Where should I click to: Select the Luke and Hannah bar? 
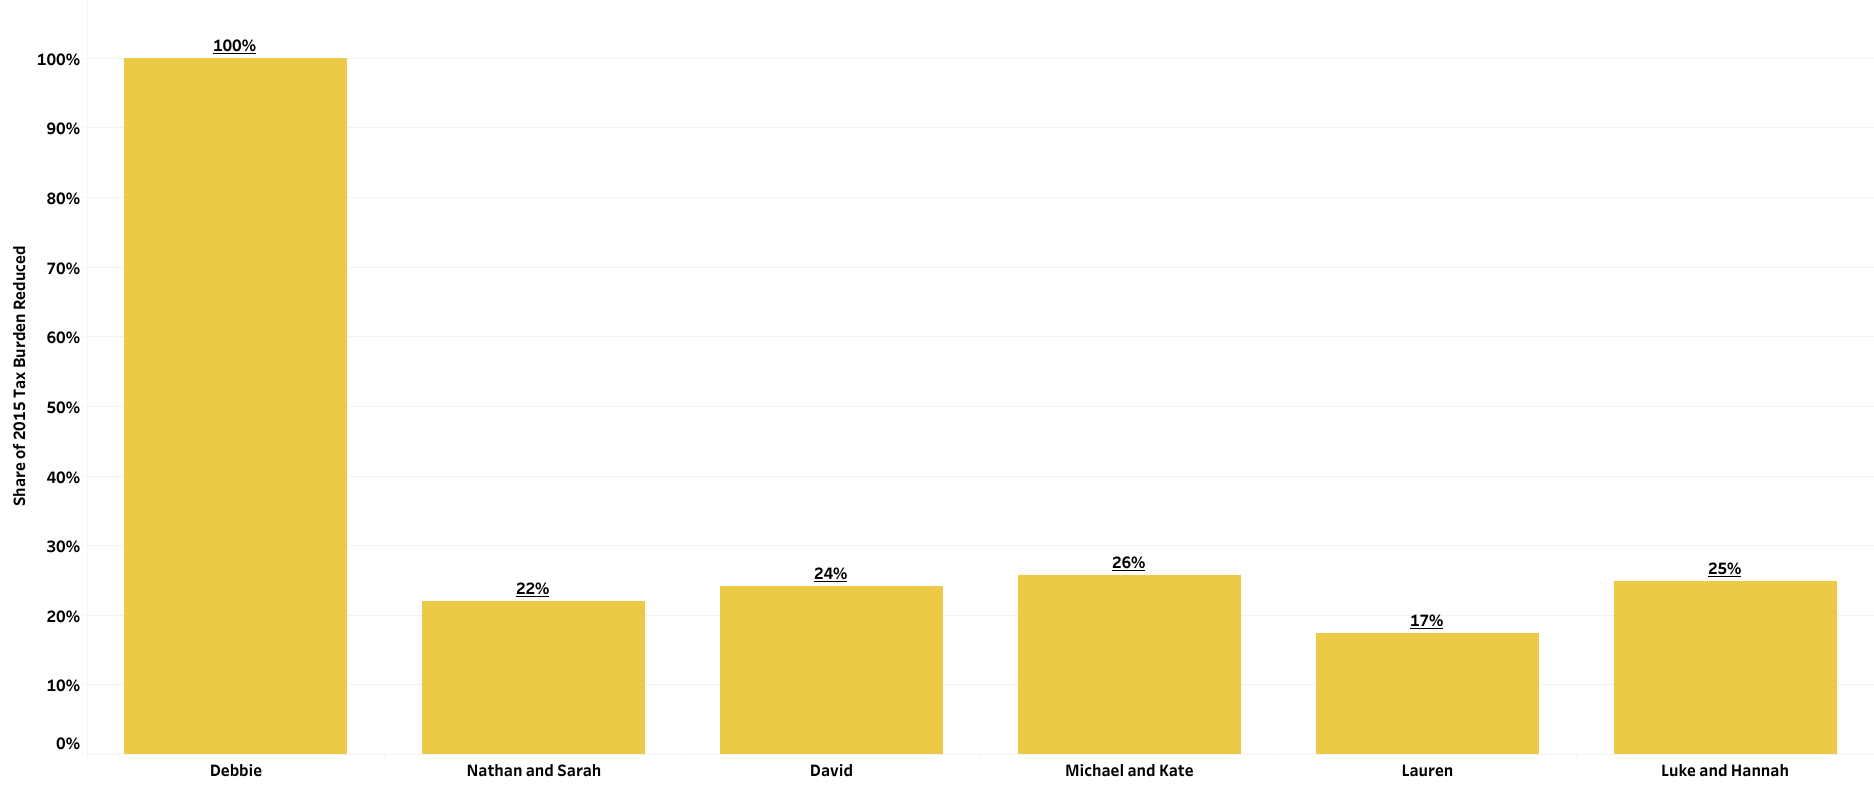pos(1725,667)
